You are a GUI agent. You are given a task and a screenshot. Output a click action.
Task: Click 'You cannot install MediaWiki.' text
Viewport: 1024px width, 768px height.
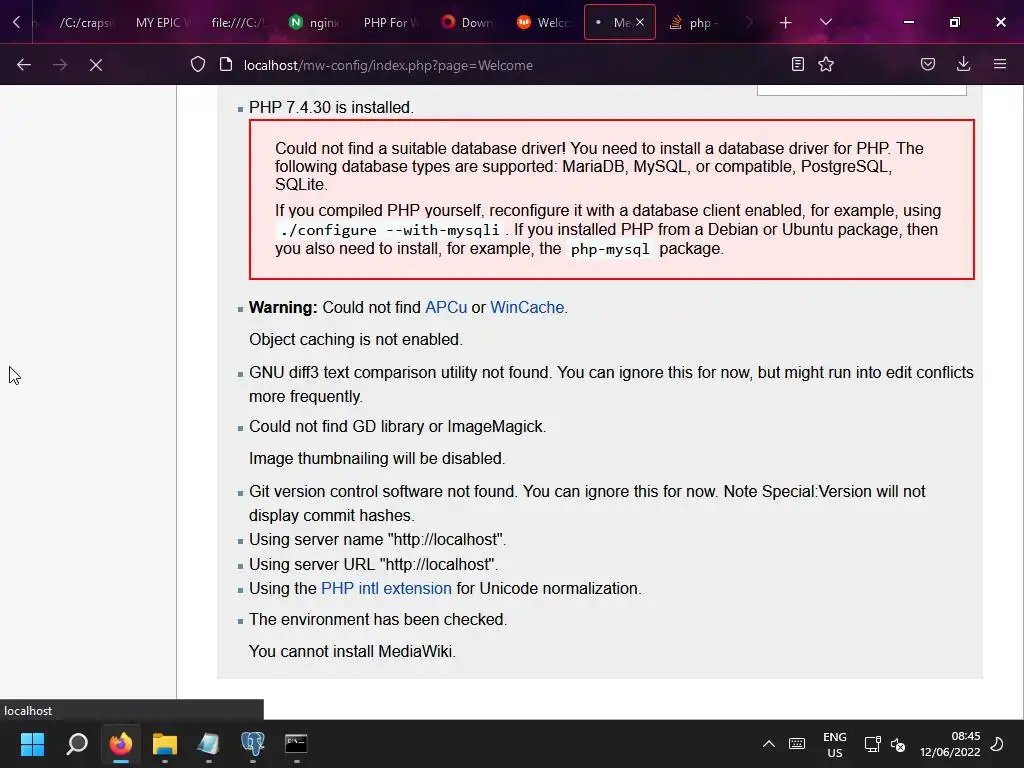(x=352, y=652)
